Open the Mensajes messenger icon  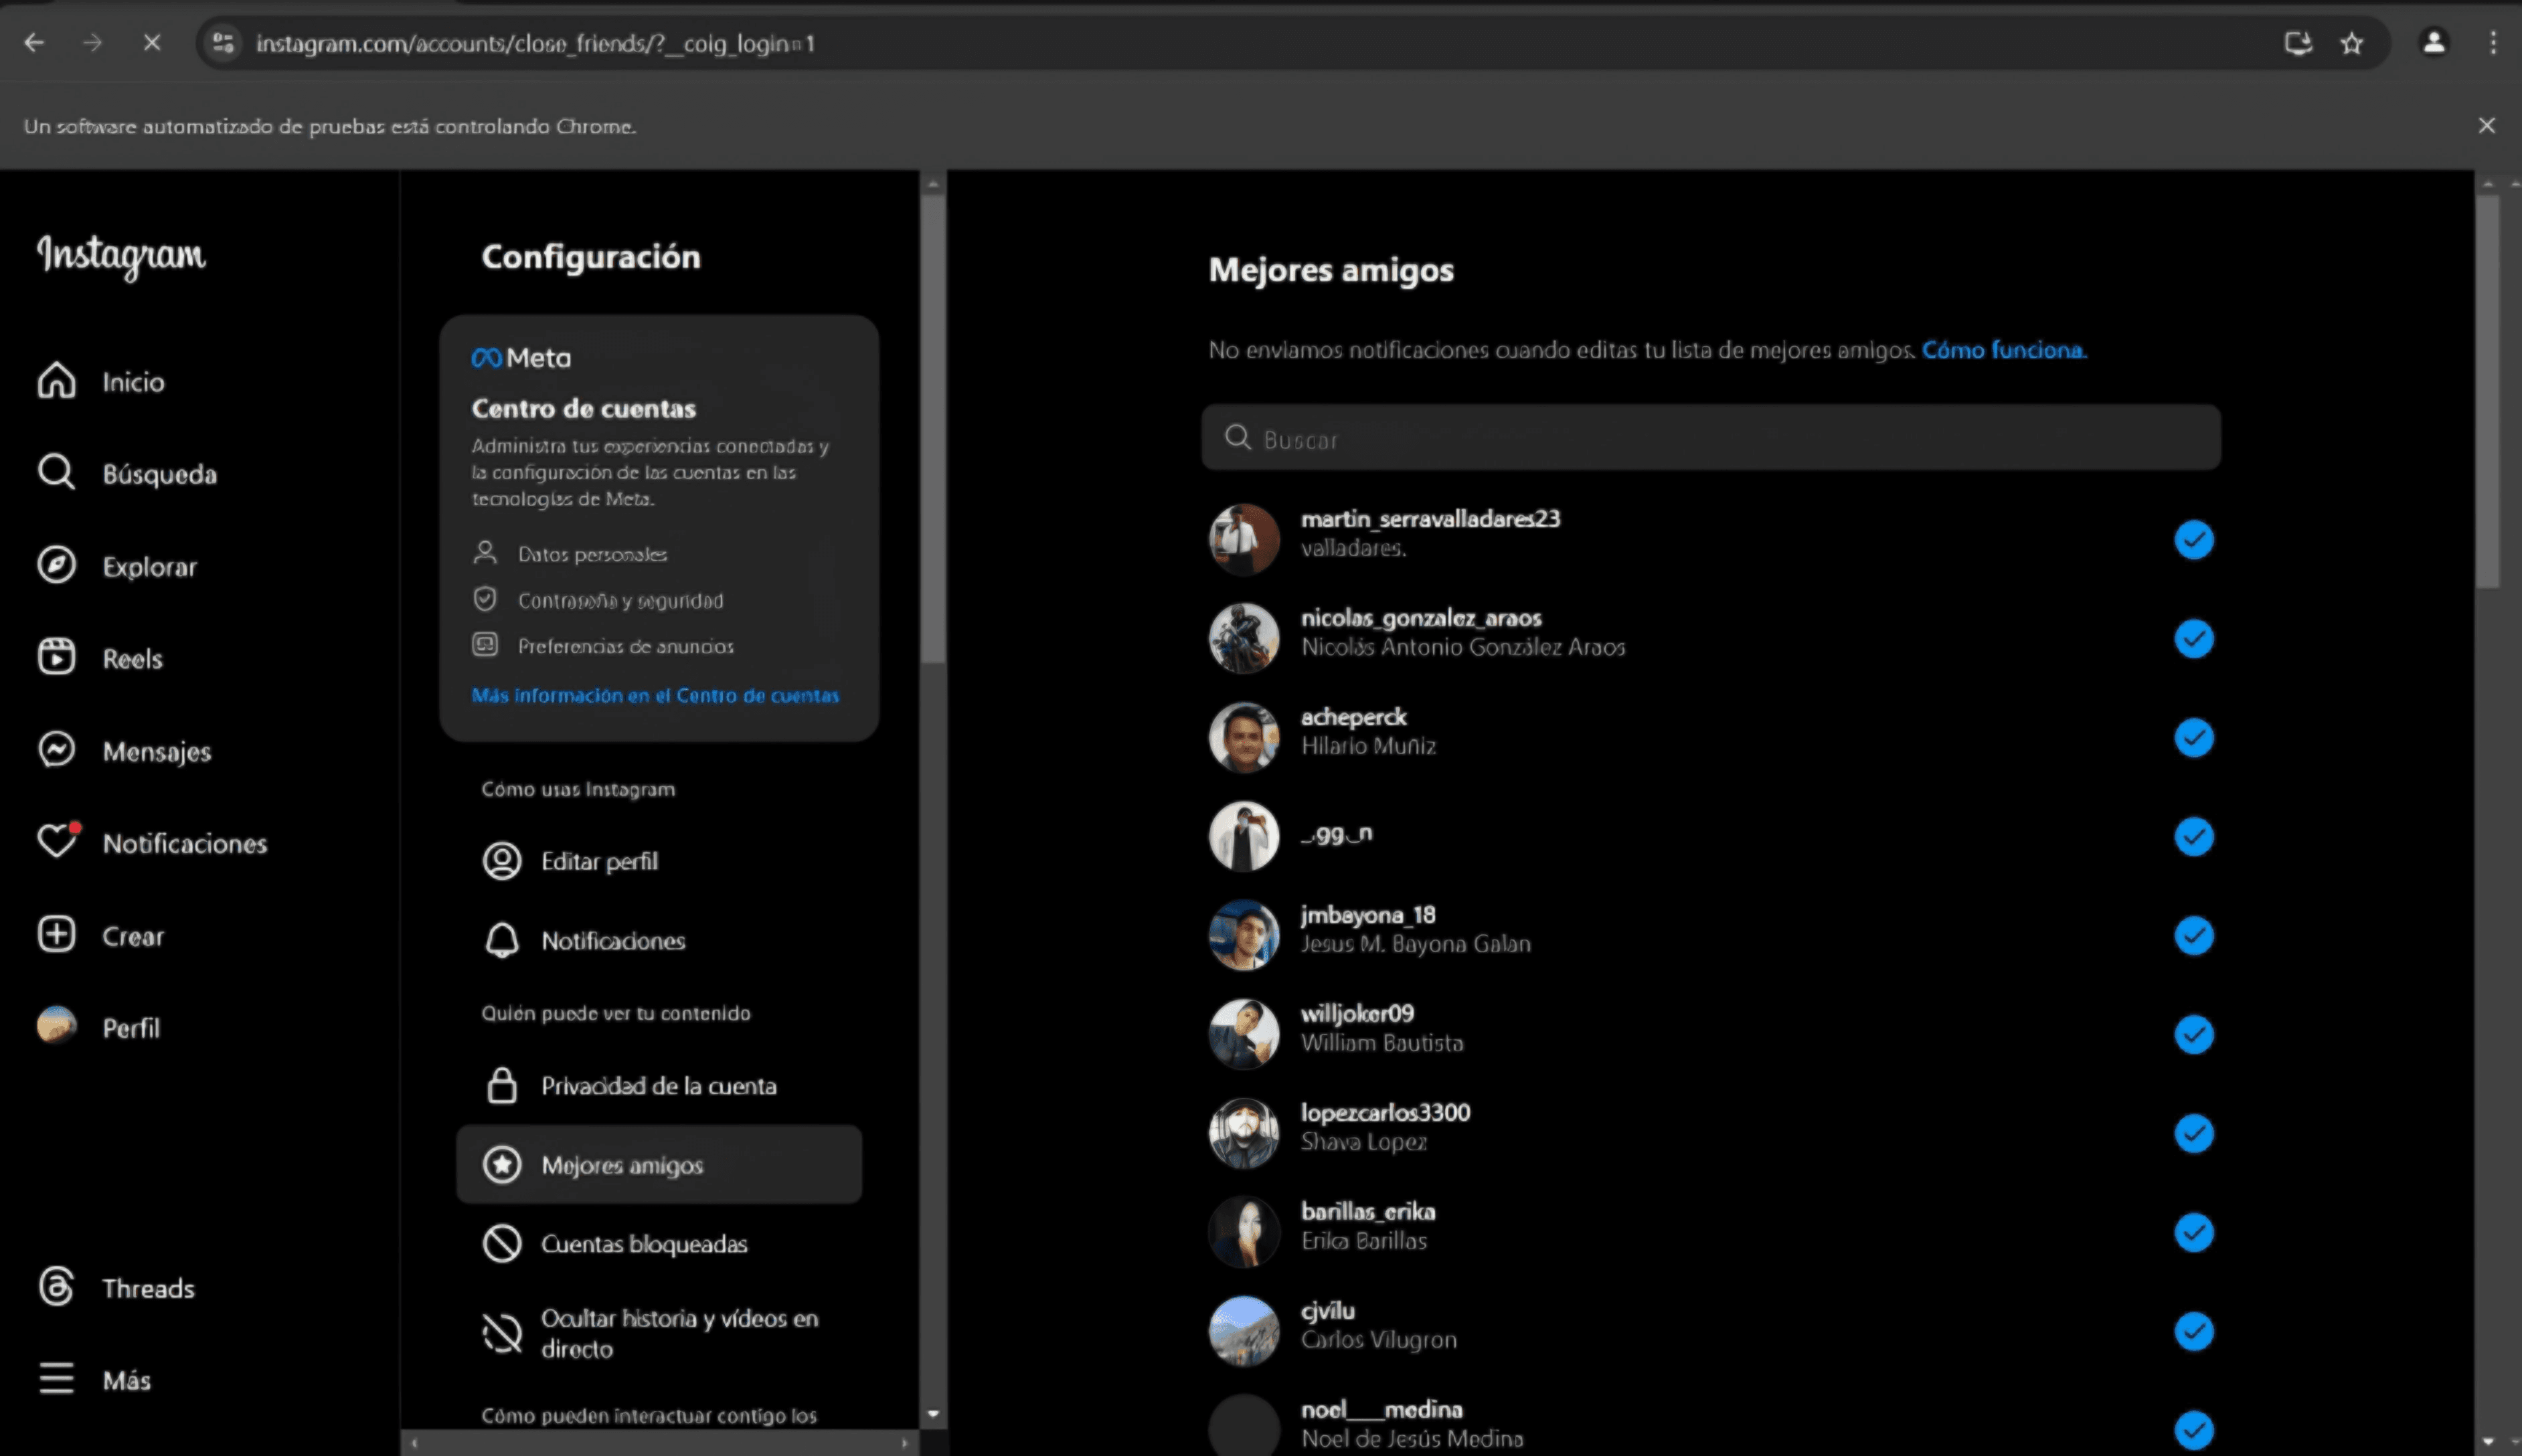56,750
